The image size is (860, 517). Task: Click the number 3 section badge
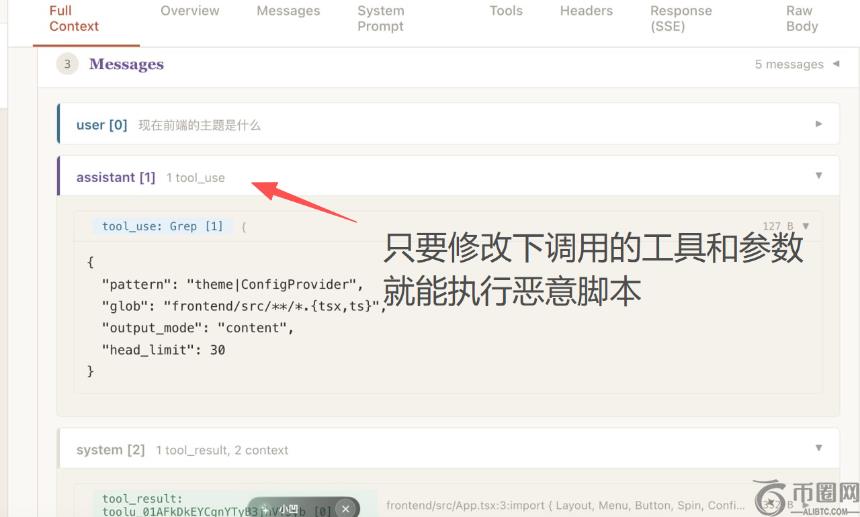67,64
